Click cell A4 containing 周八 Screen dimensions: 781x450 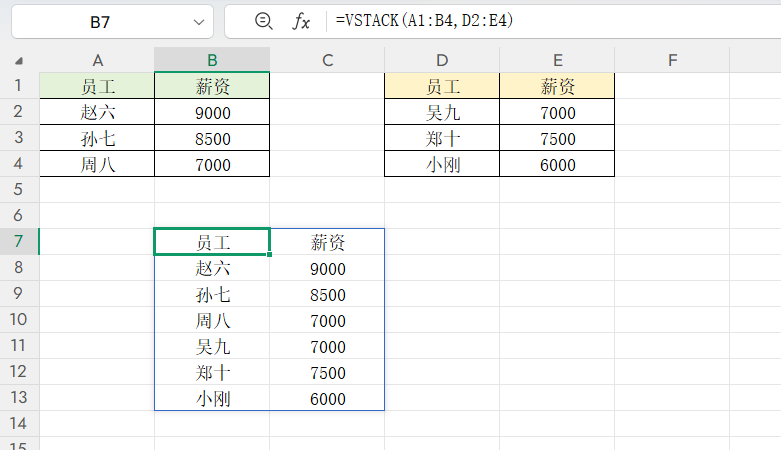[x=97, y=163]
